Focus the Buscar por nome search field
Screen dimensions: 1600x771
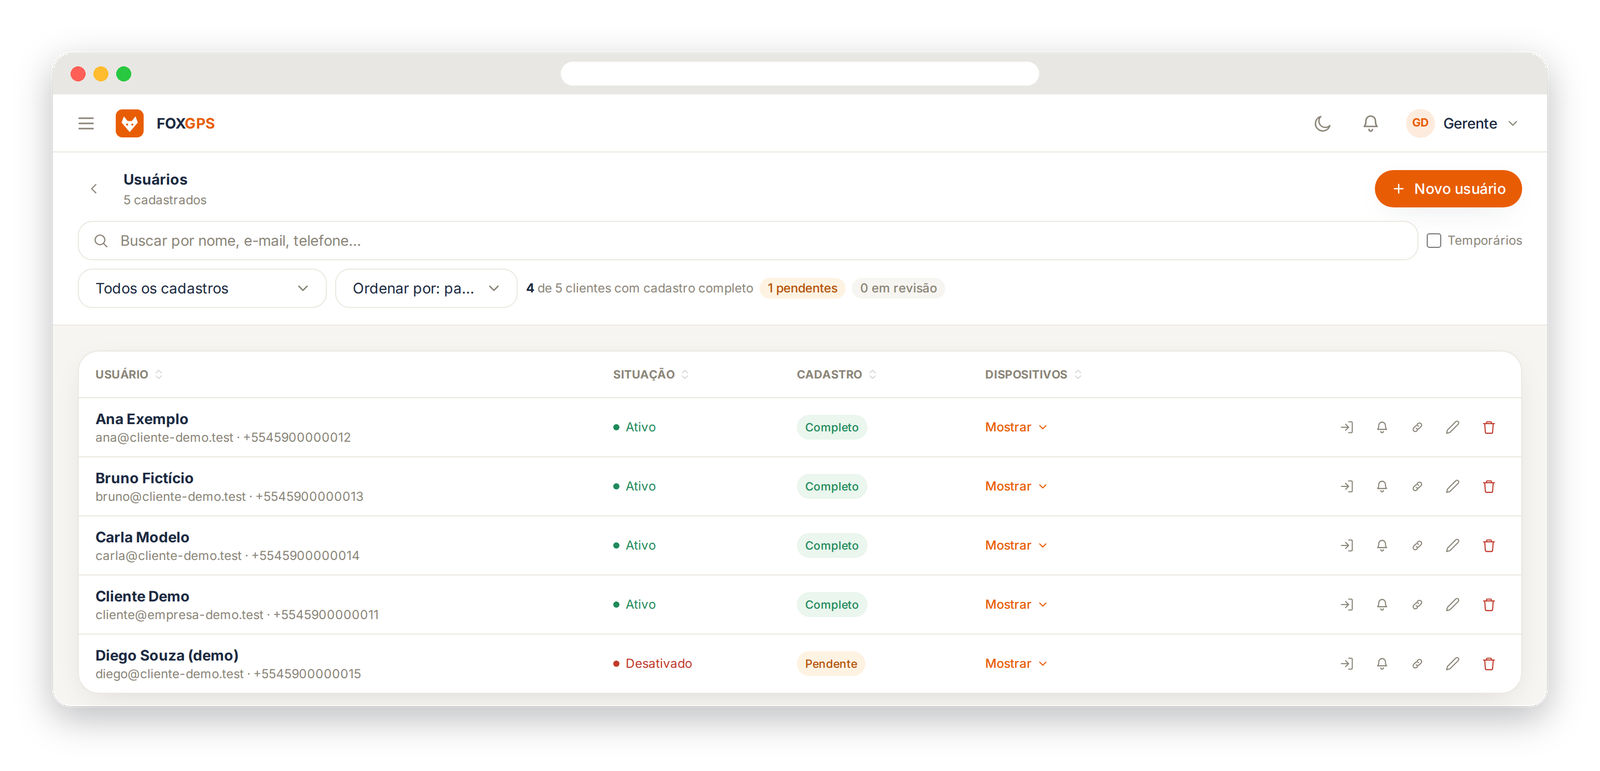pos(748,241)
